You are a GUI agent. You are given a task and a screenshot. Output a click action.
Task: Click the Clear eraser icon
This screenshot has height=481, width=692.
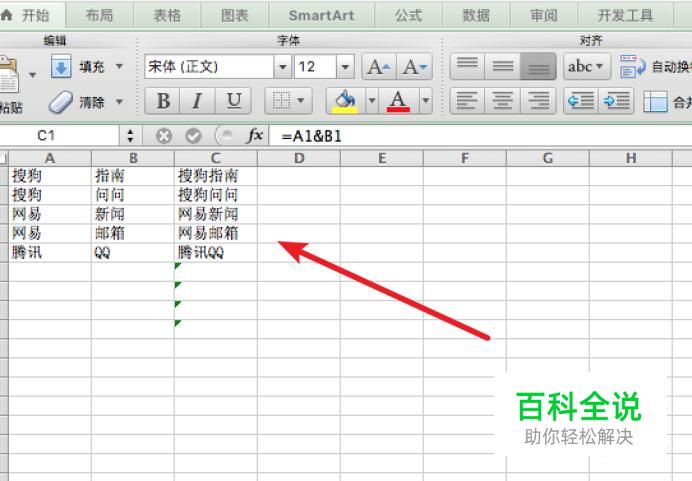point(60,102)
